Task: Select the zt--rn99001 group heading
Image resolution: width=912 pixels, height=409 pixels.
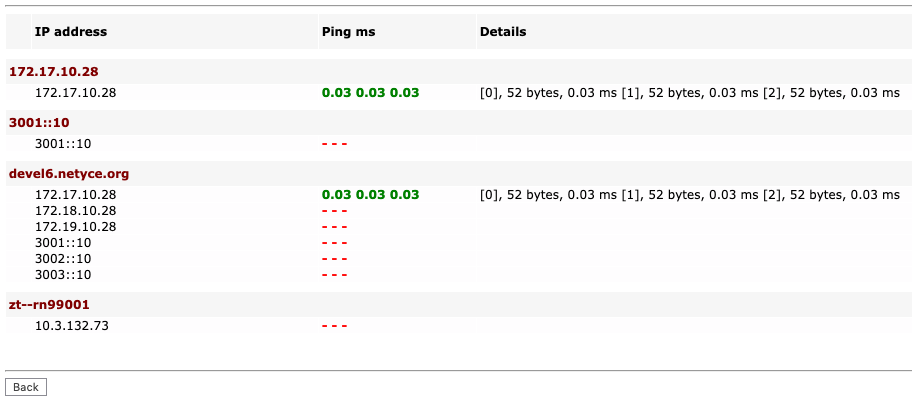Action: [50, 305]
